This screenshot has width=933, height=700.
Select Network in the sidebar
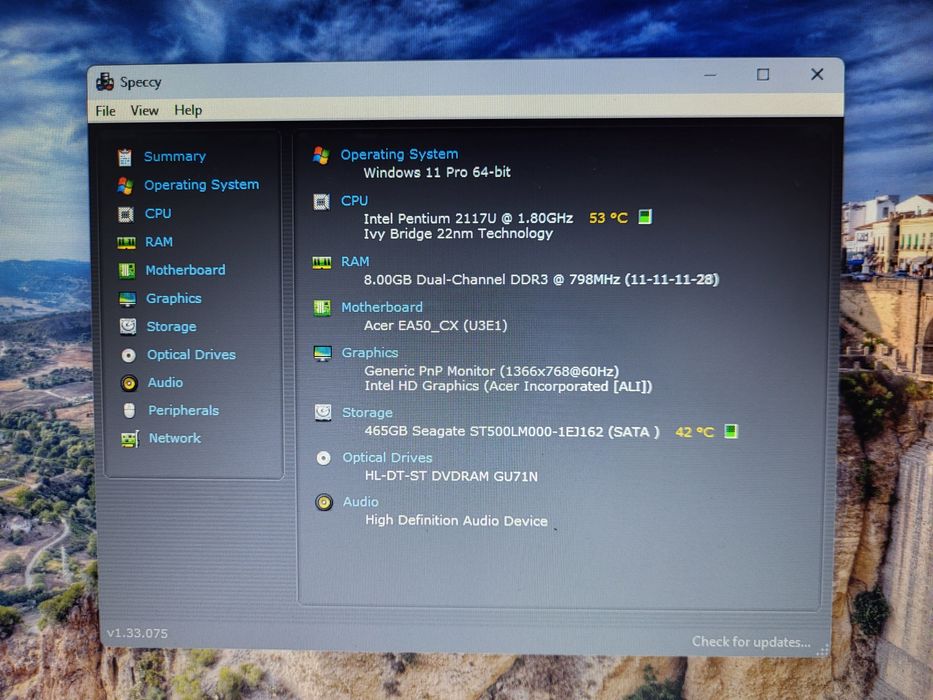pos(175,438)
